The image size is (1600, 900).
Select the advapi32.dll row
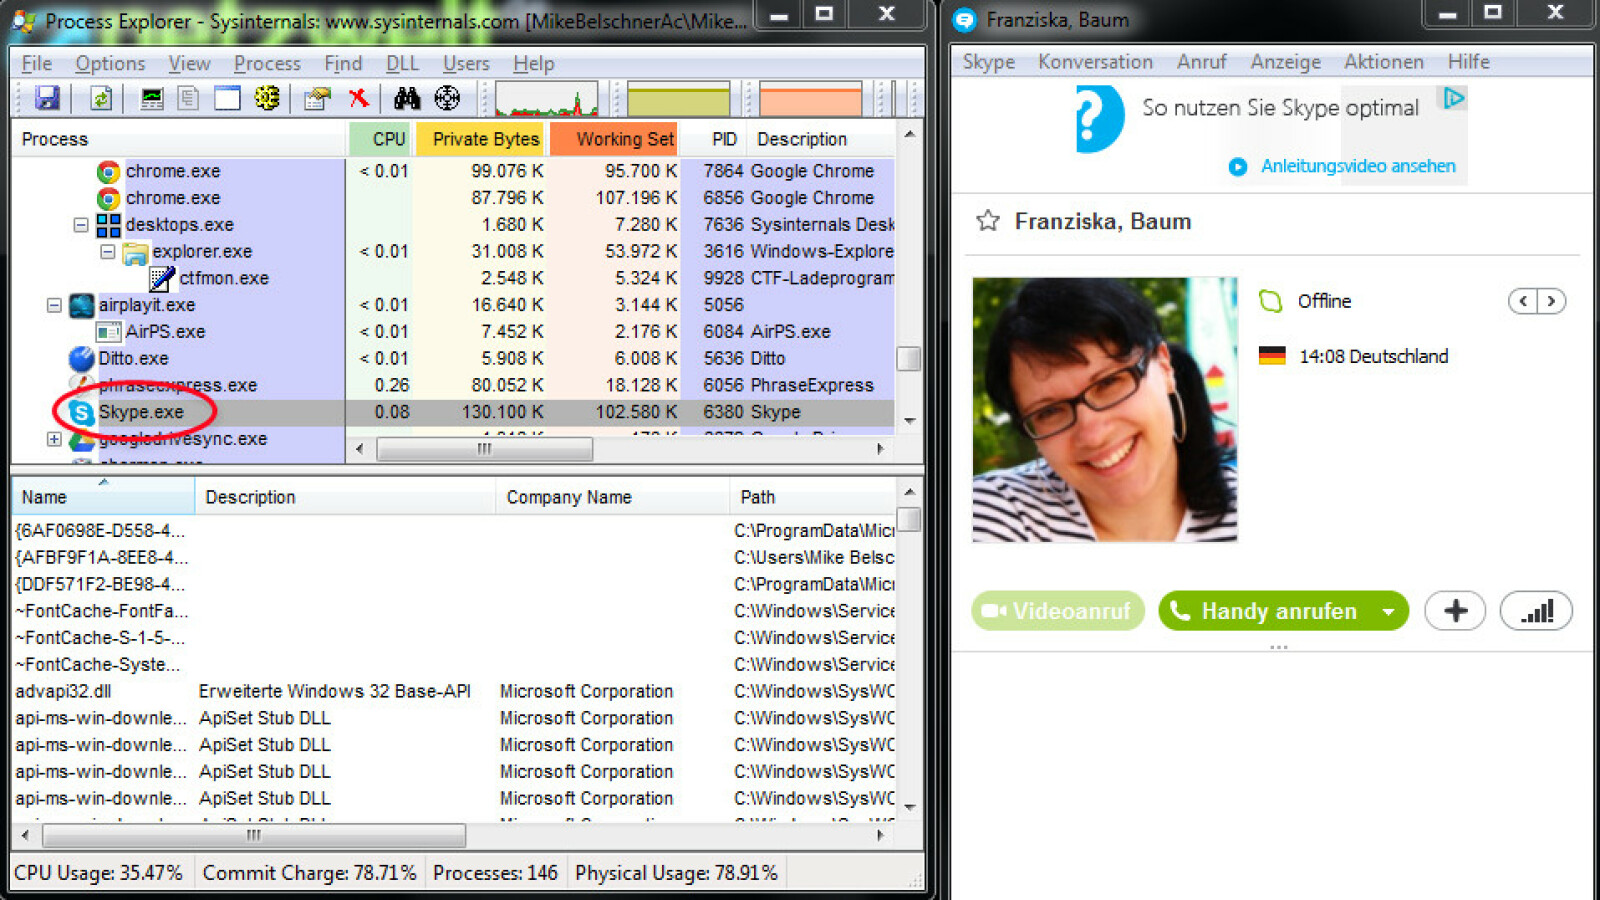coord(454,691)
